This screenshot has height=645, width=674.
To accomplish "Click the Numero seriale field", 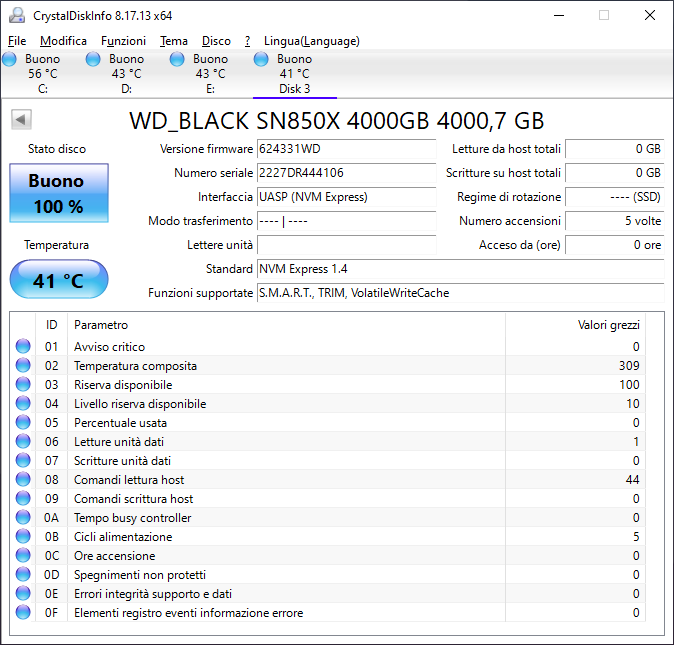I will point(346,173).
